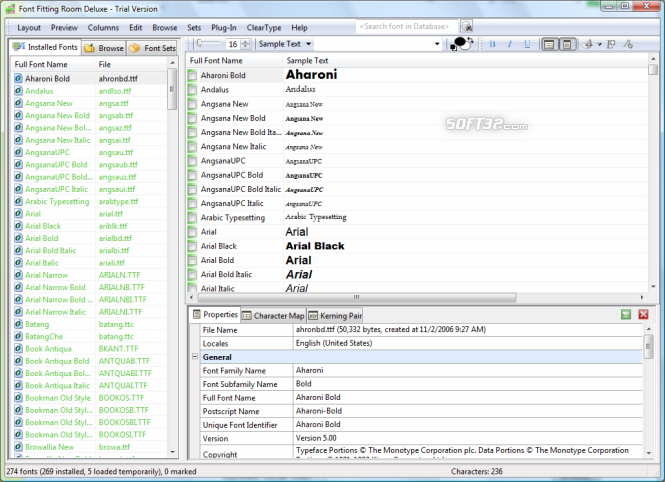Click font icon beside Andalus in left list
The height and width of the screenshot is (482, 665).
(x=18, y=91)
